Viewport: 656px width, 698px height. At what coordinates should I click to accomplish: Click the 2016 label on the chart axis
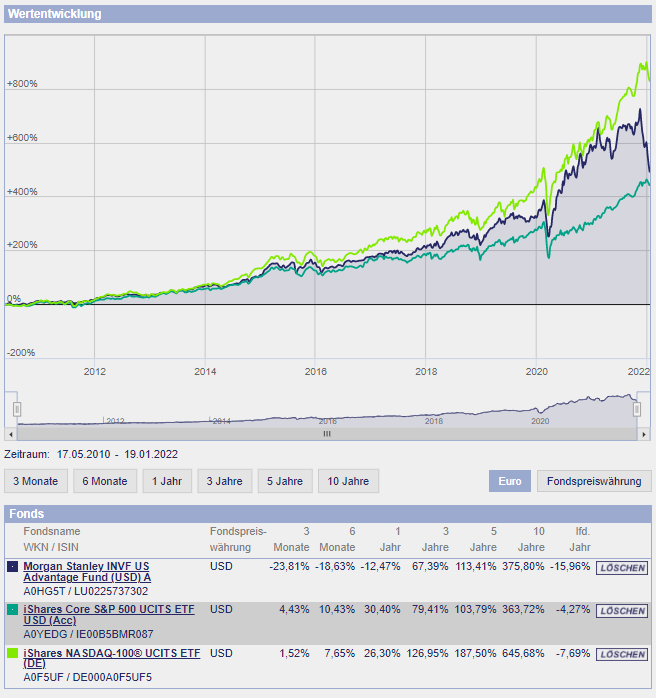coord(316,371)
